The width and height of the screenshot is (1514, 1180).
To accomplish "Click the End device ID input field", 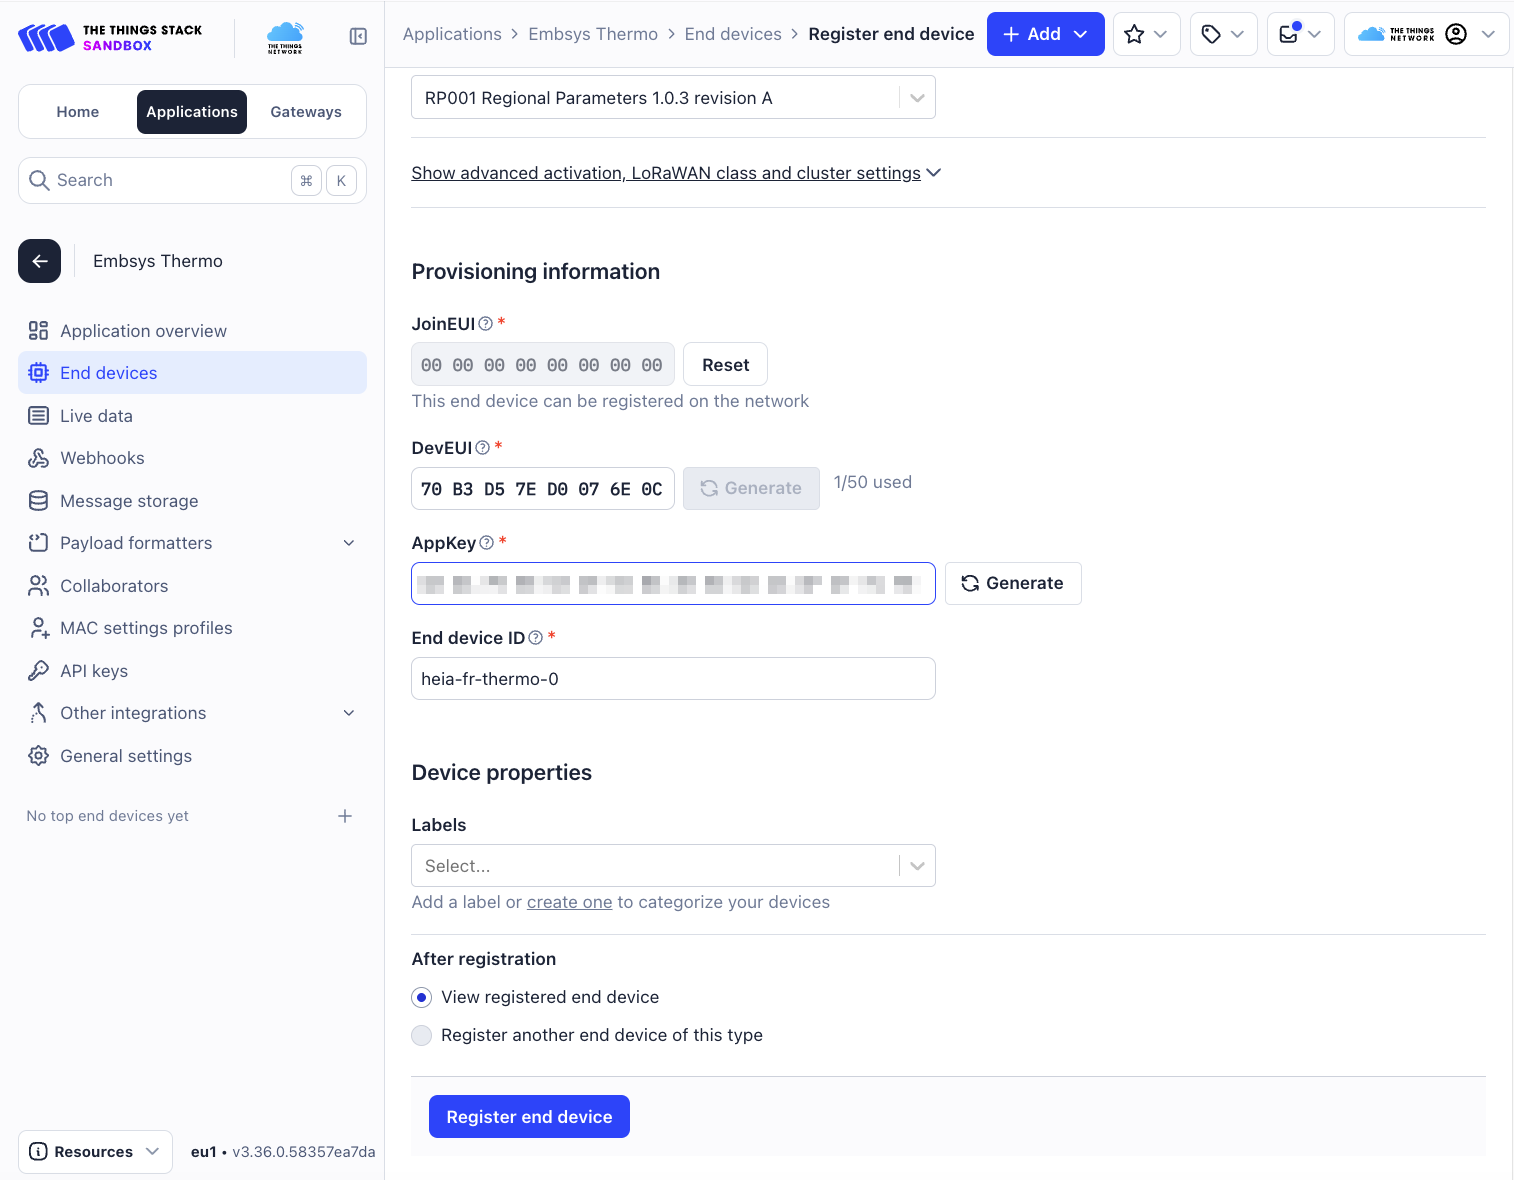I will (673, 679).
